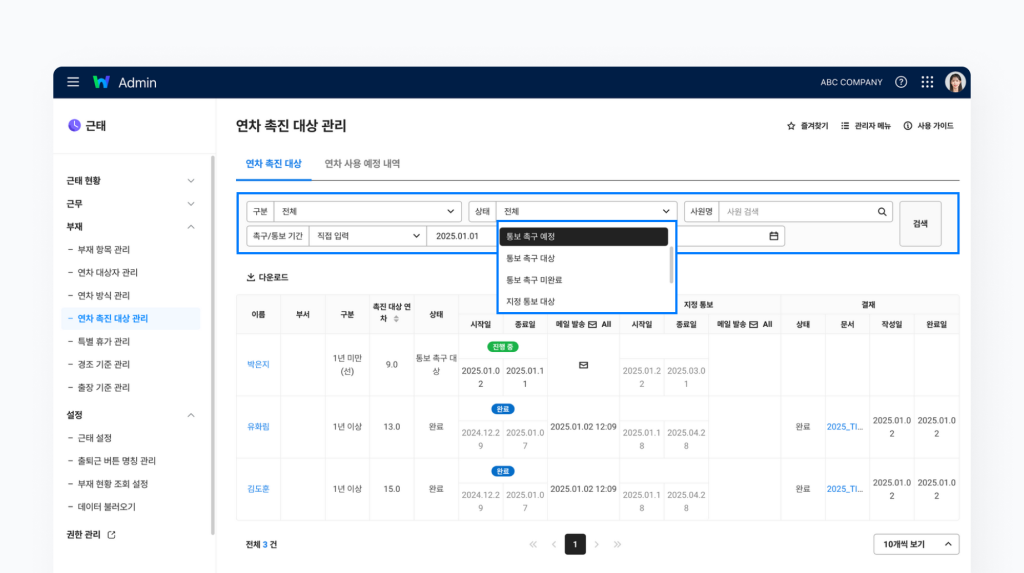Open 사용 가이드 info icon
Screen dimensions: 1024x573
click(908, 126)
